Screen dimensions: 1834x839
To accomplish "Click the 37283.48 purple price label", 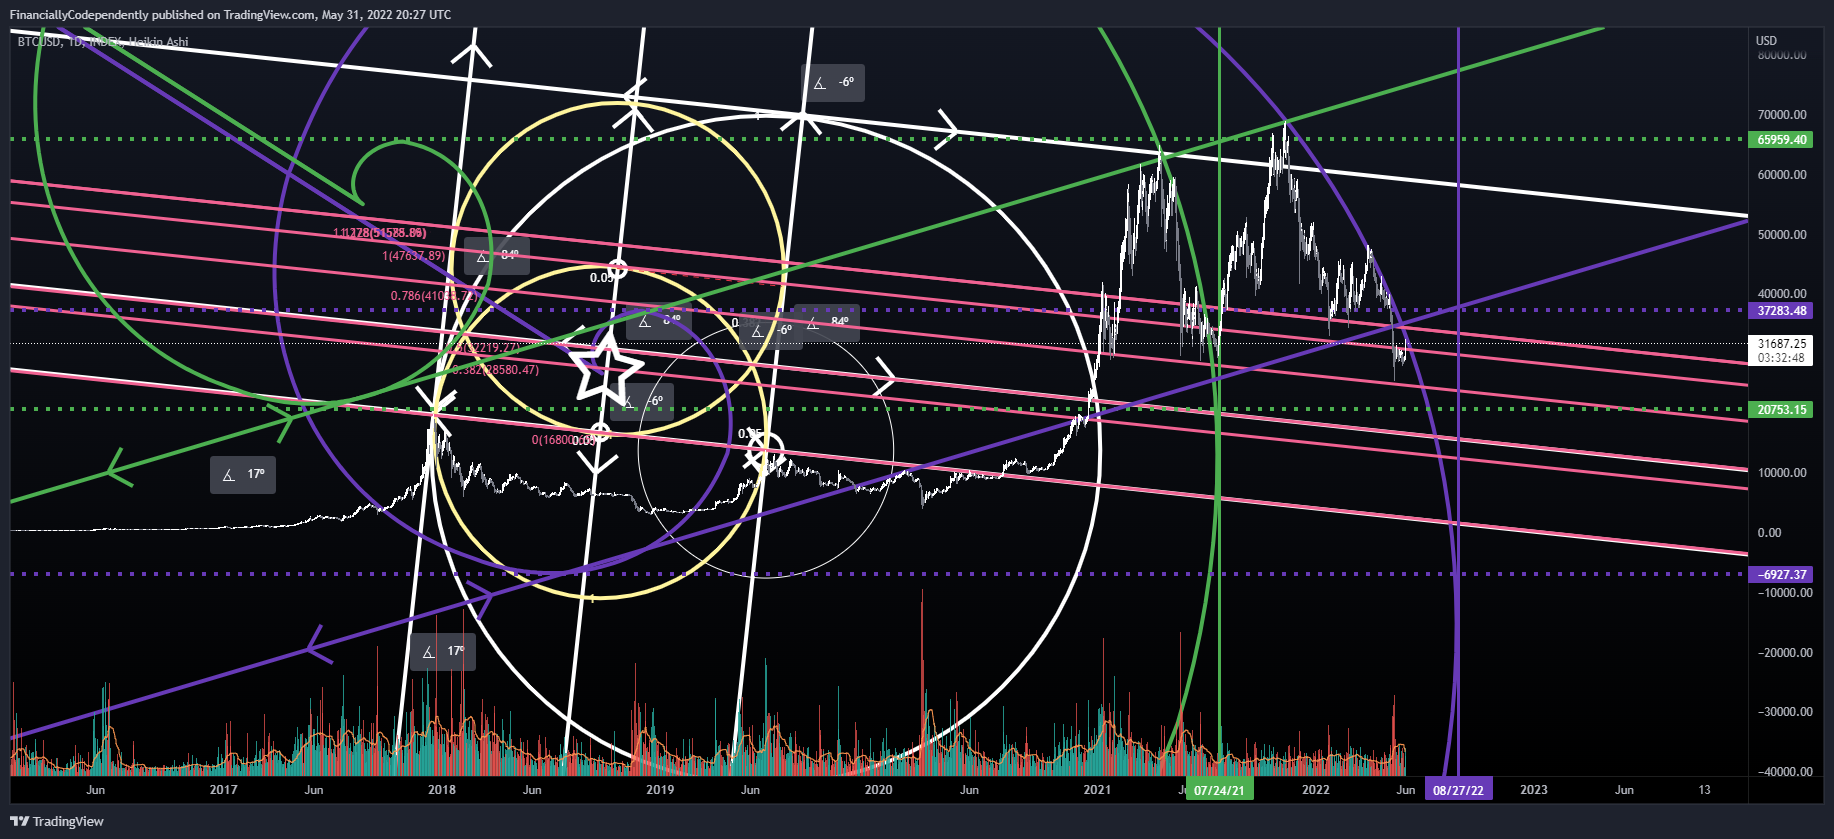I will point(1782,311).
